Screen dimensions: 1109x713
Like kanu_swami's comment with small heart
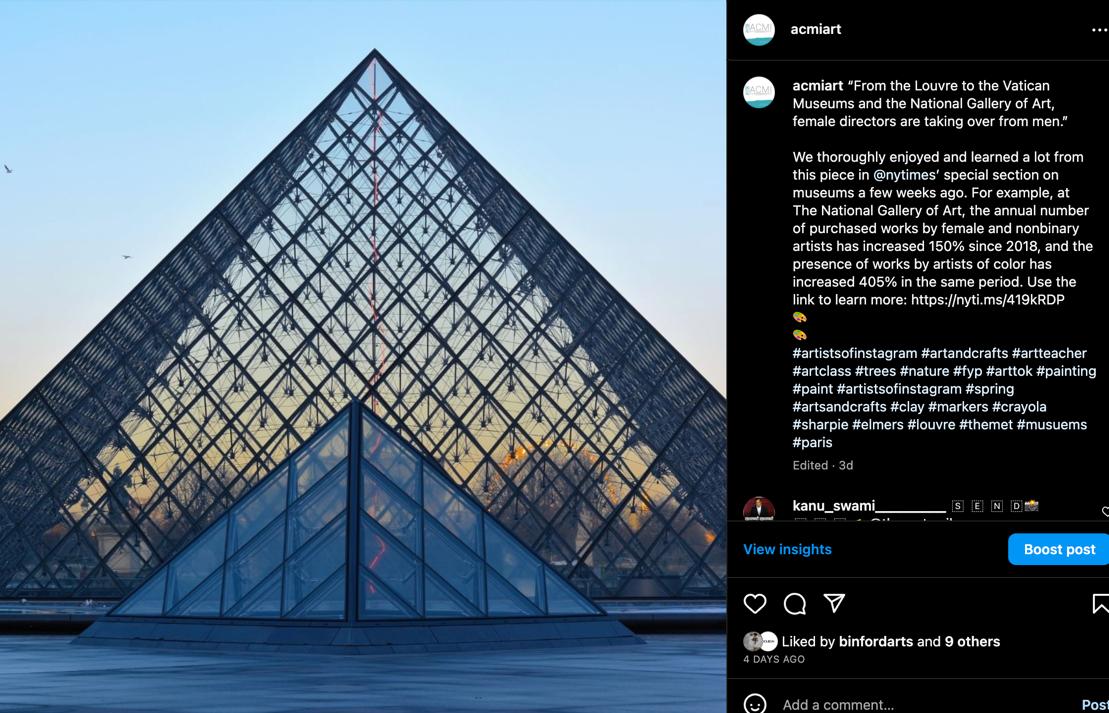pyautogui.click(x=1105, y=511)
